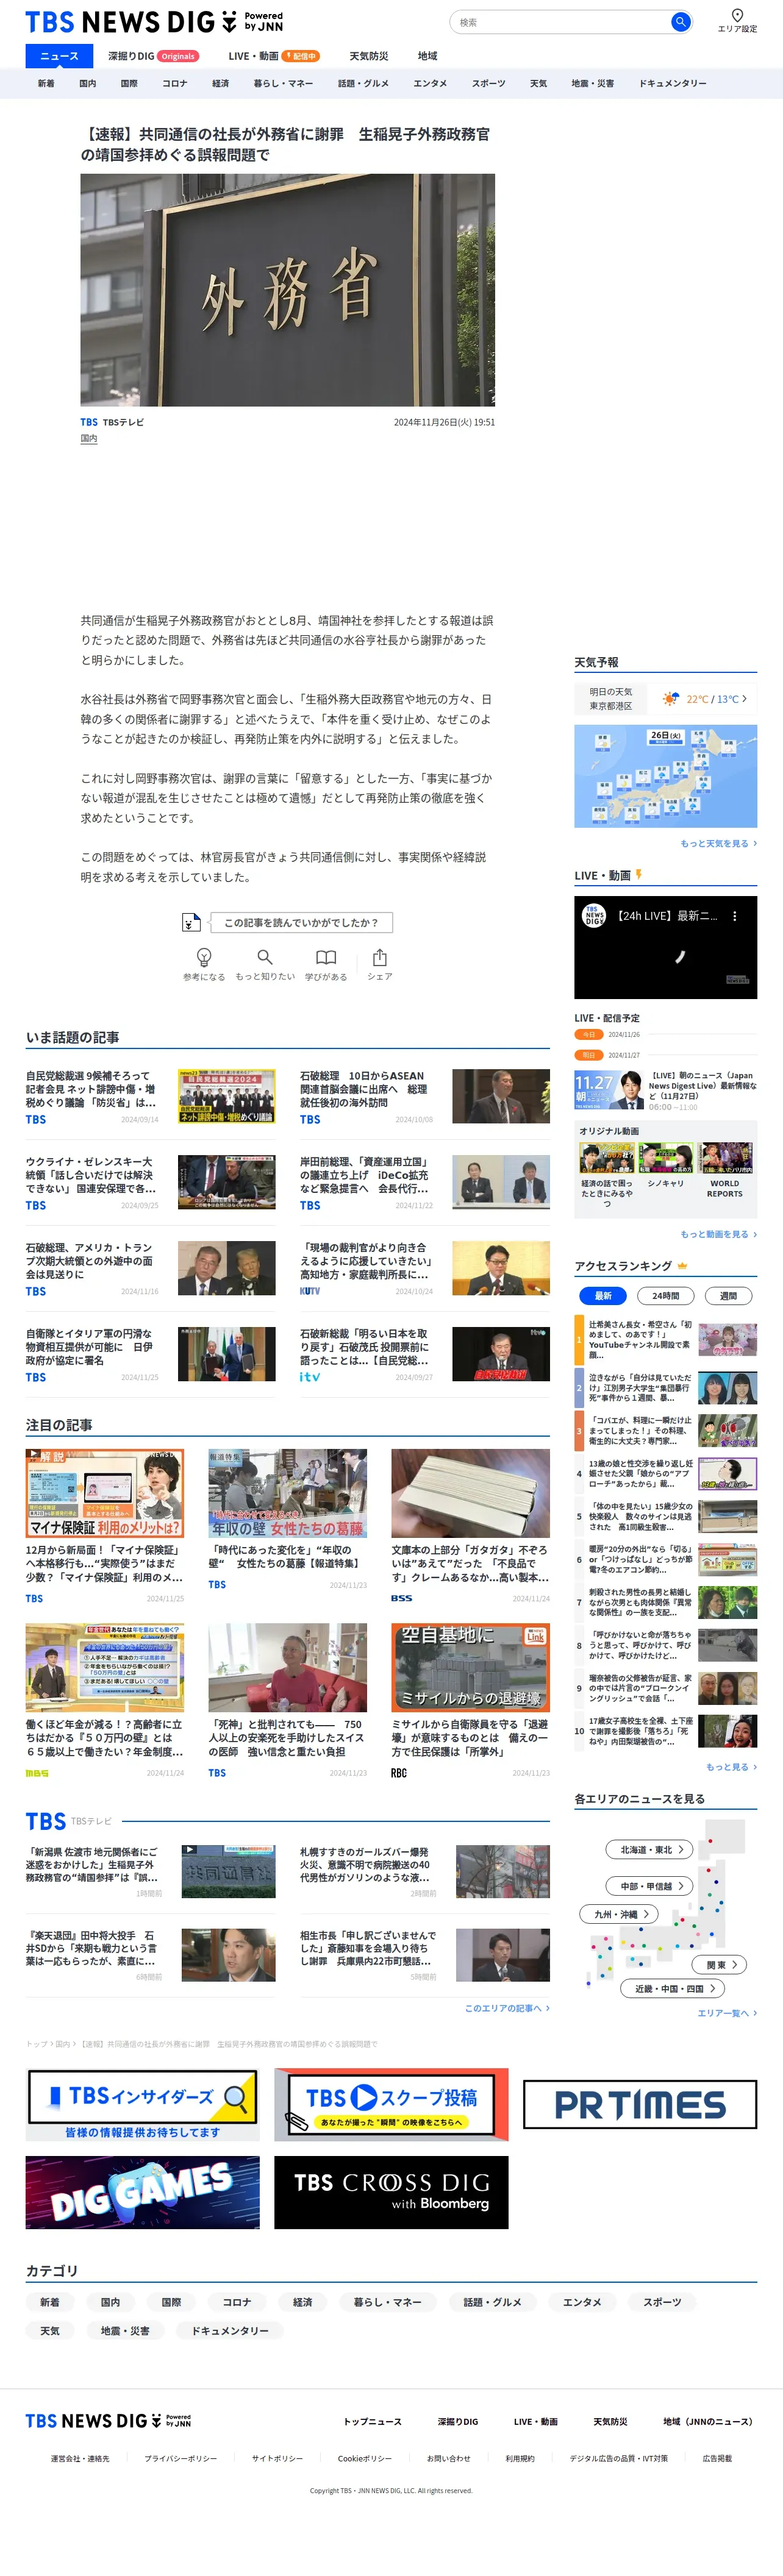Open ranking もっと見る link
783x2576 pixels.
pos(731,1767)
